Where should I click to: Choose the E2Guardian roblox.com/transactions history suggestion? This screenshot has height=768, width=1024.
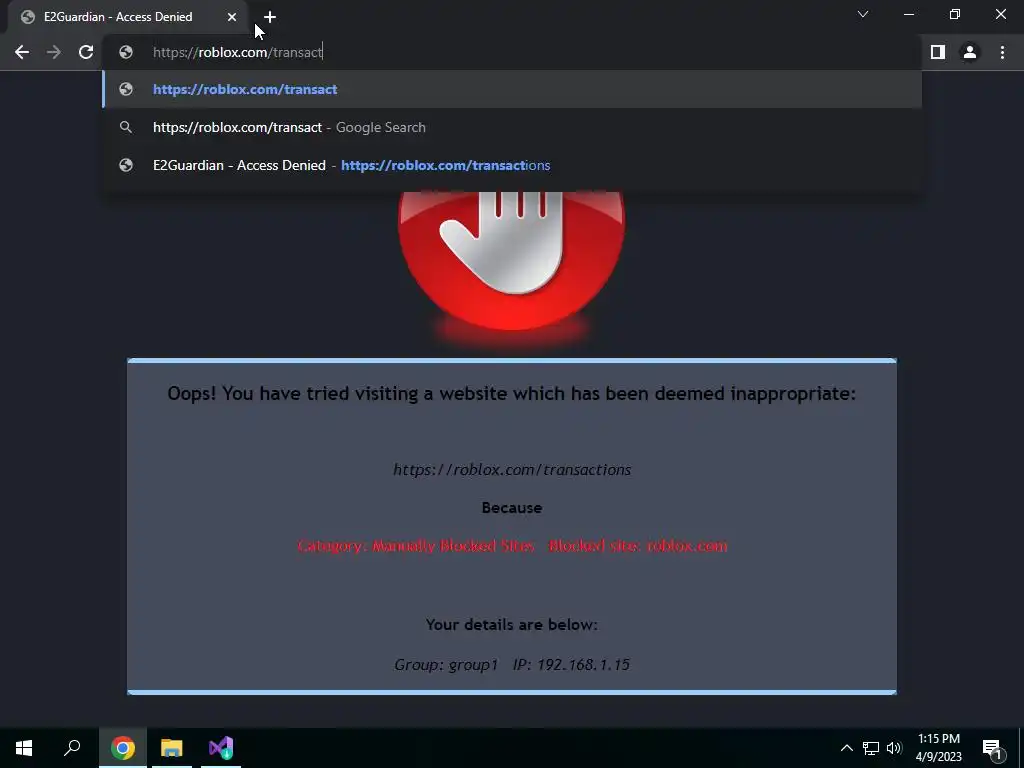pyautogui.click(x=513, y=165)
